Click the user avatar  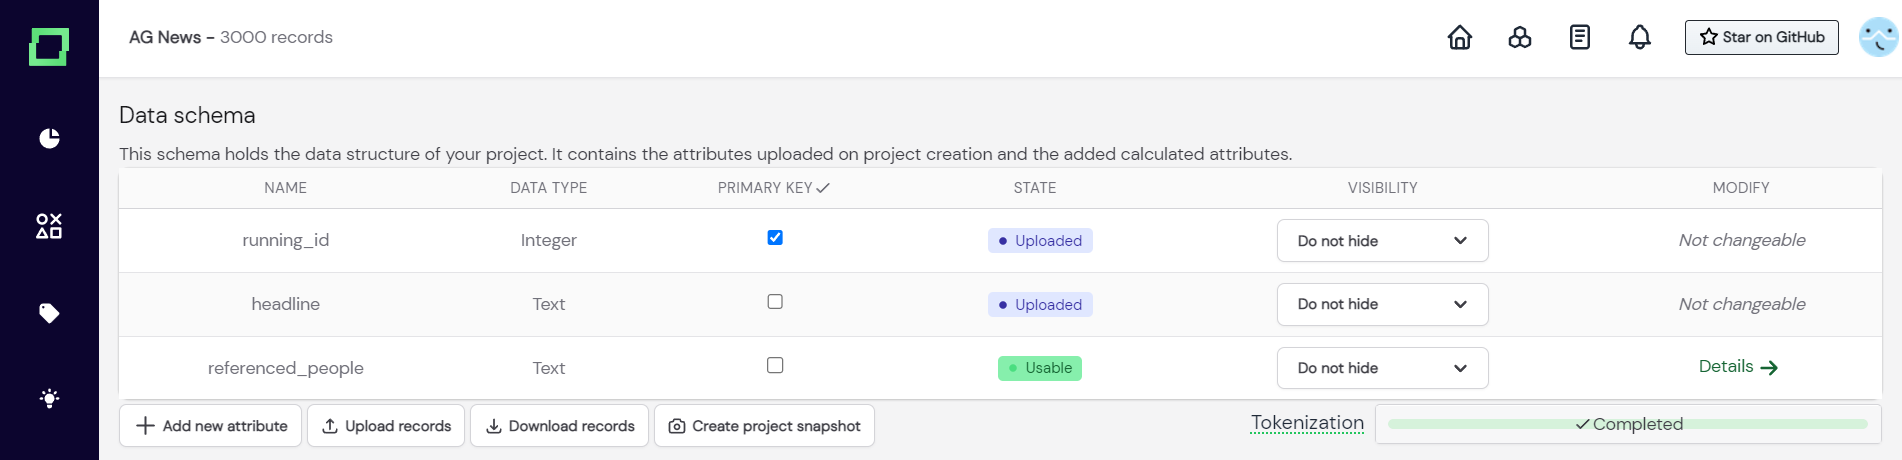coord(1878,37)
